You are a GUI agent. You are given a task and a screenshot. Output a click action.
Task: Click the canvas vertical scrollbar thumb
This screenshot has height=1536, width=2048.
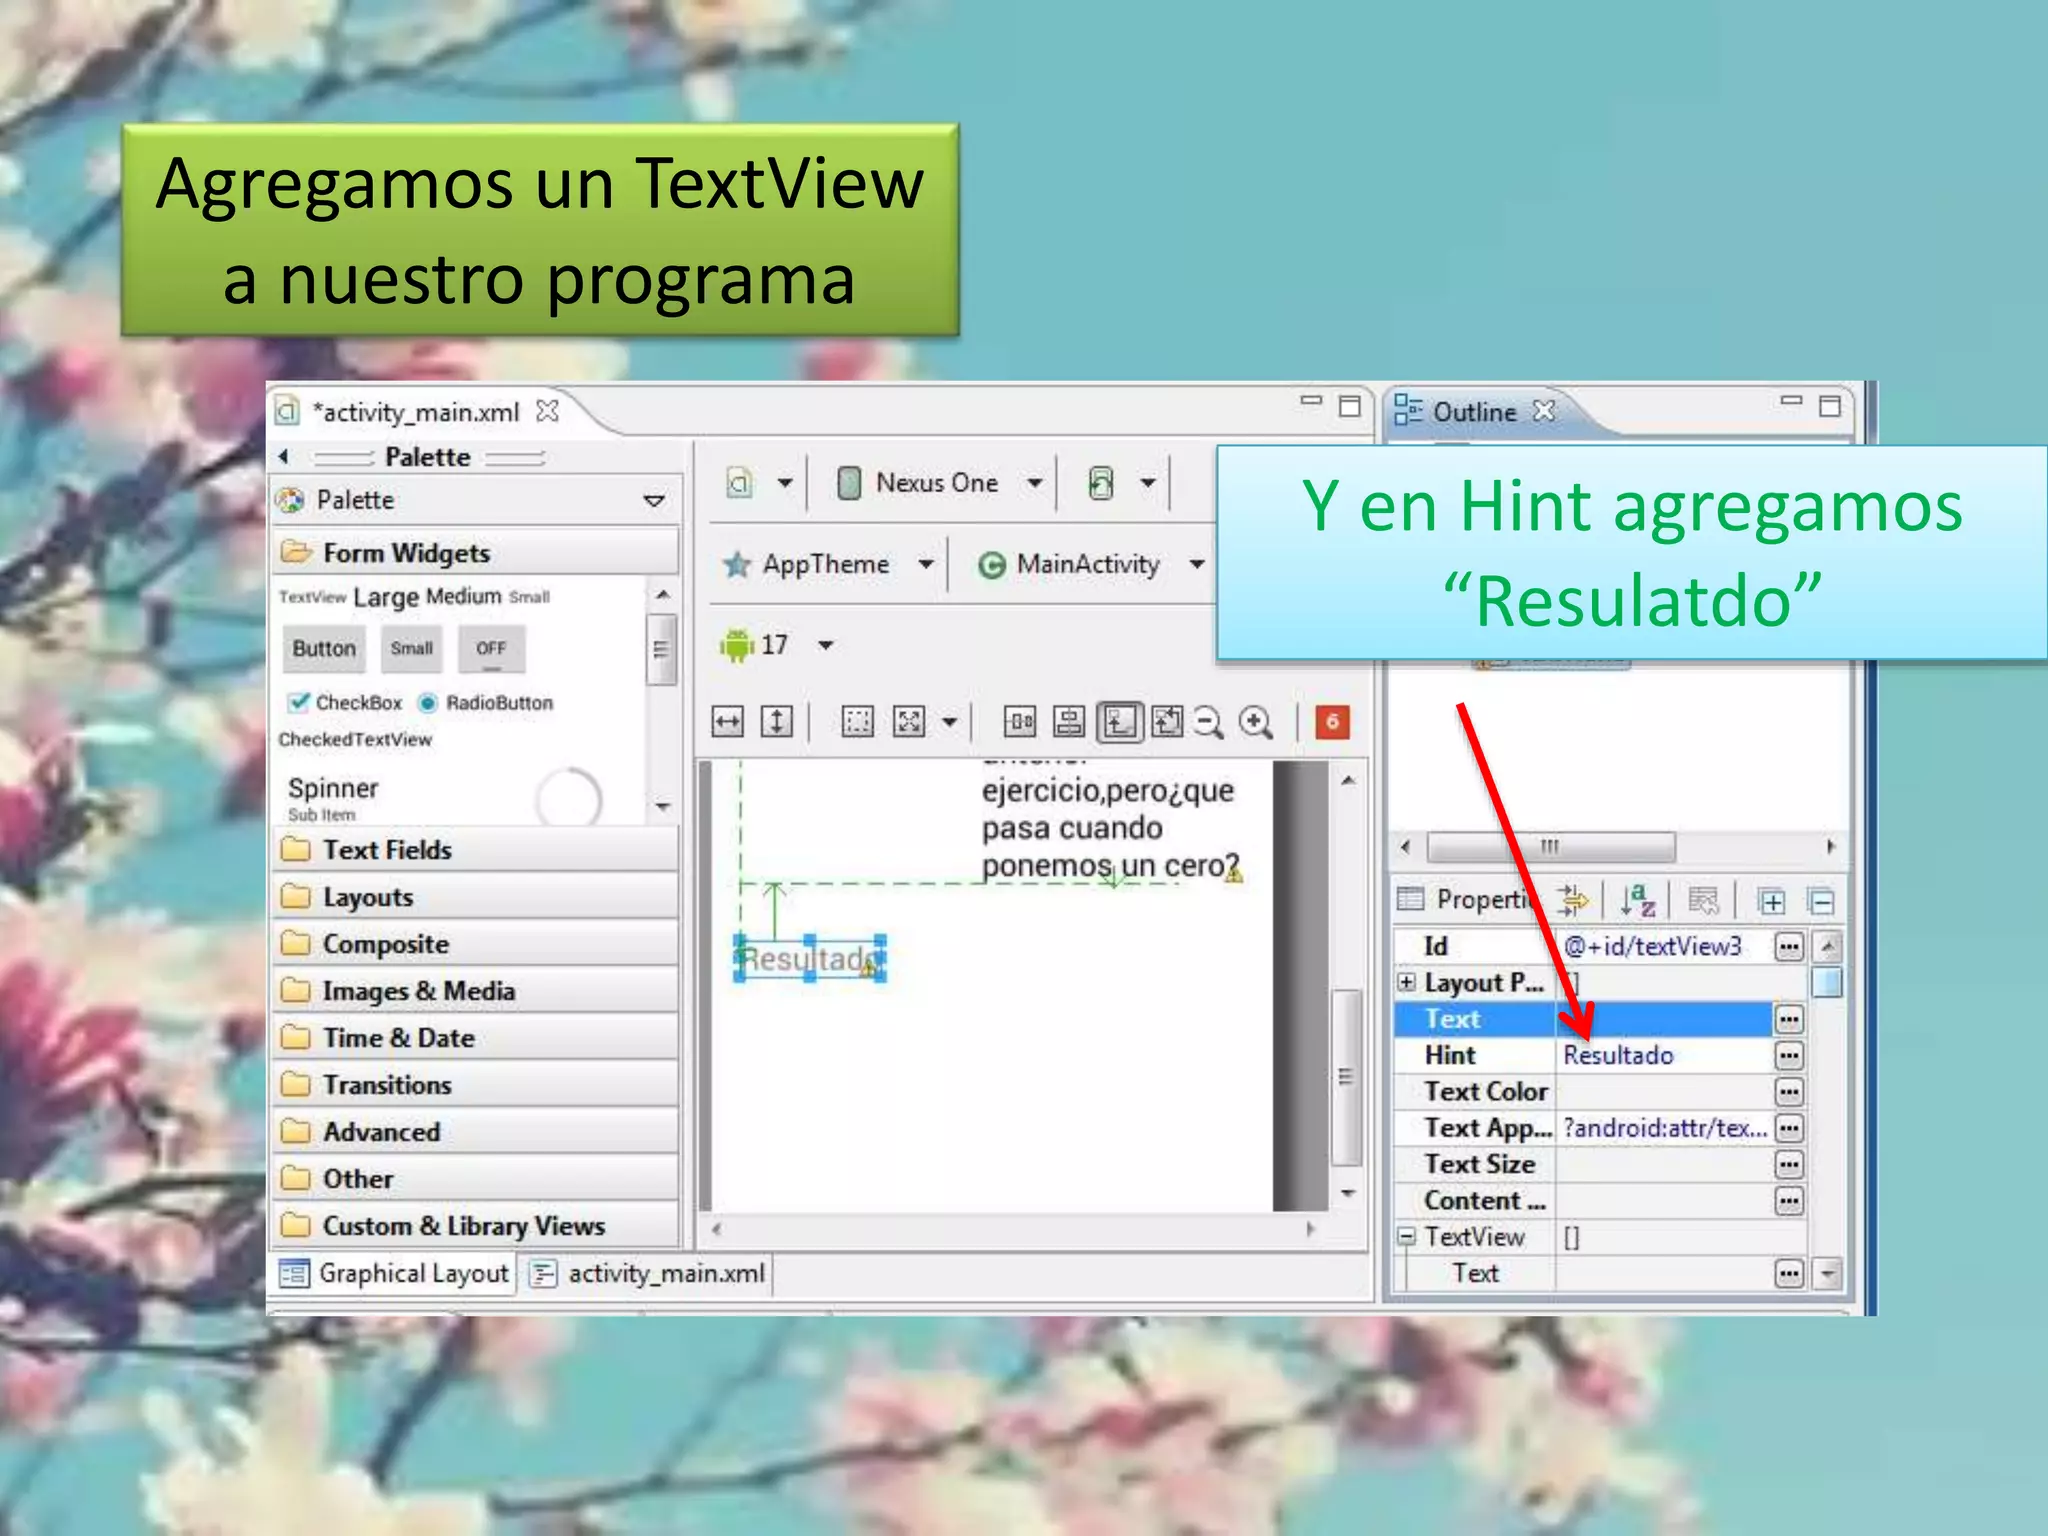coord(1346,1077)
